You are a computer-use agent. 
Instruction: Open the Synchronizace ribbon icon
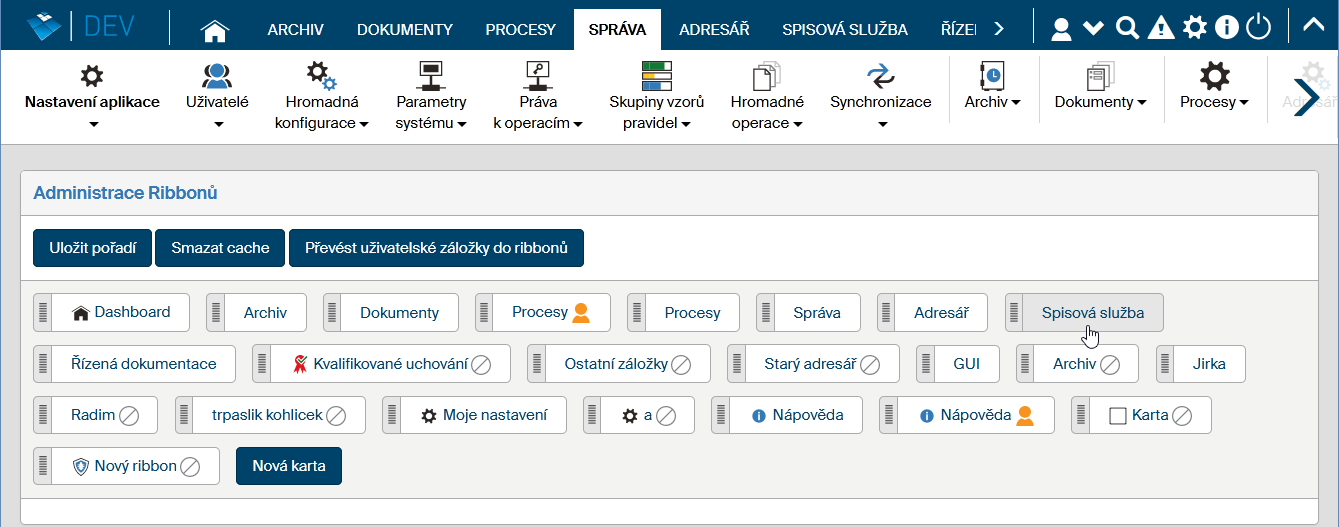tap(880, 76)
